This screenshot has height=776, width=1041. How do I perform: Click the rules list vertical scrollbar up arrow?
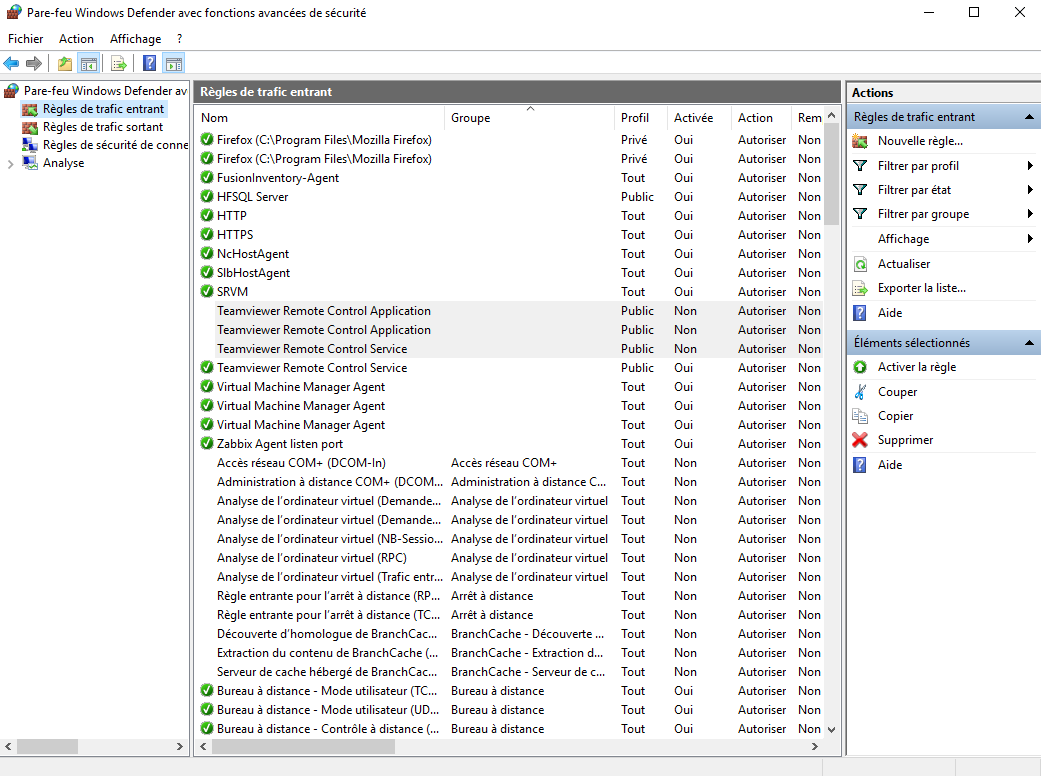click(831, 115)
